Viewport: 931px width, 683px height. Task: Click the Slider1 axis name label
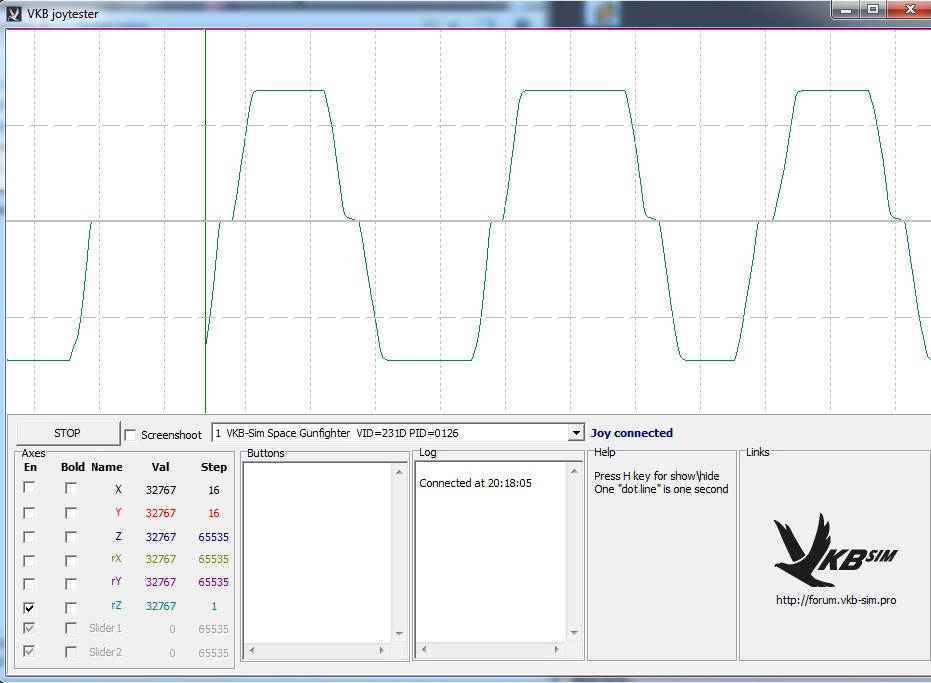point(105,628)
